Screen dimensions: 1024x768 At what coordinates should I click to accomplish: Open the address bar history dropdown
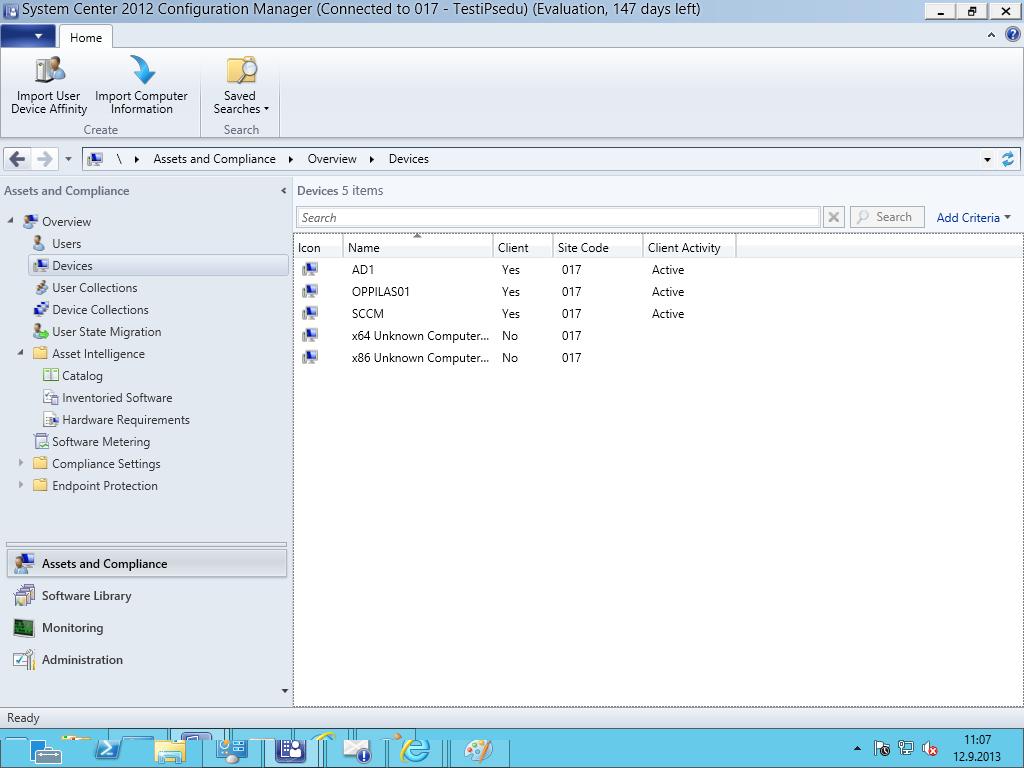tap(987, 159)
